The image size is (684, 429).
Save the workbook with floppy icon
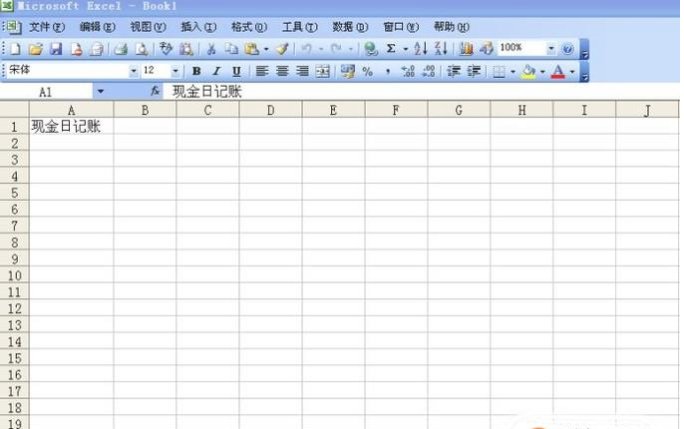click(x=56, y=48)
